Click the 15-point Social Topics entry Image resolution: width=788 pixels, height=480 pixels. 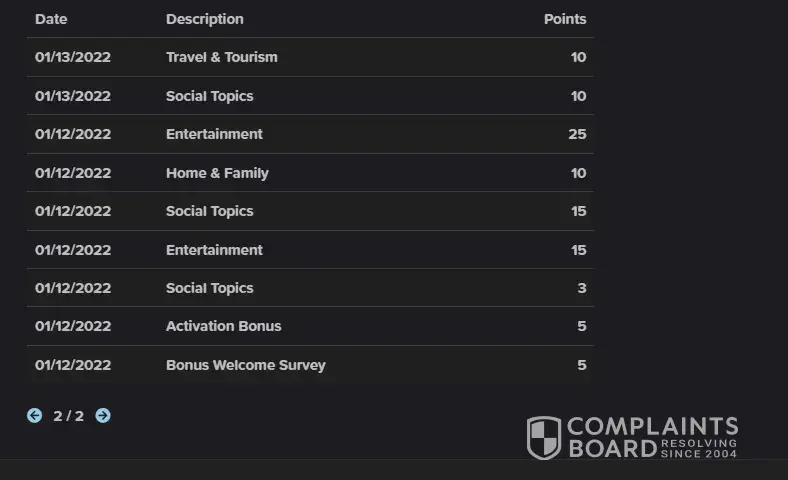pyautogui.click(x=209, y=211)
